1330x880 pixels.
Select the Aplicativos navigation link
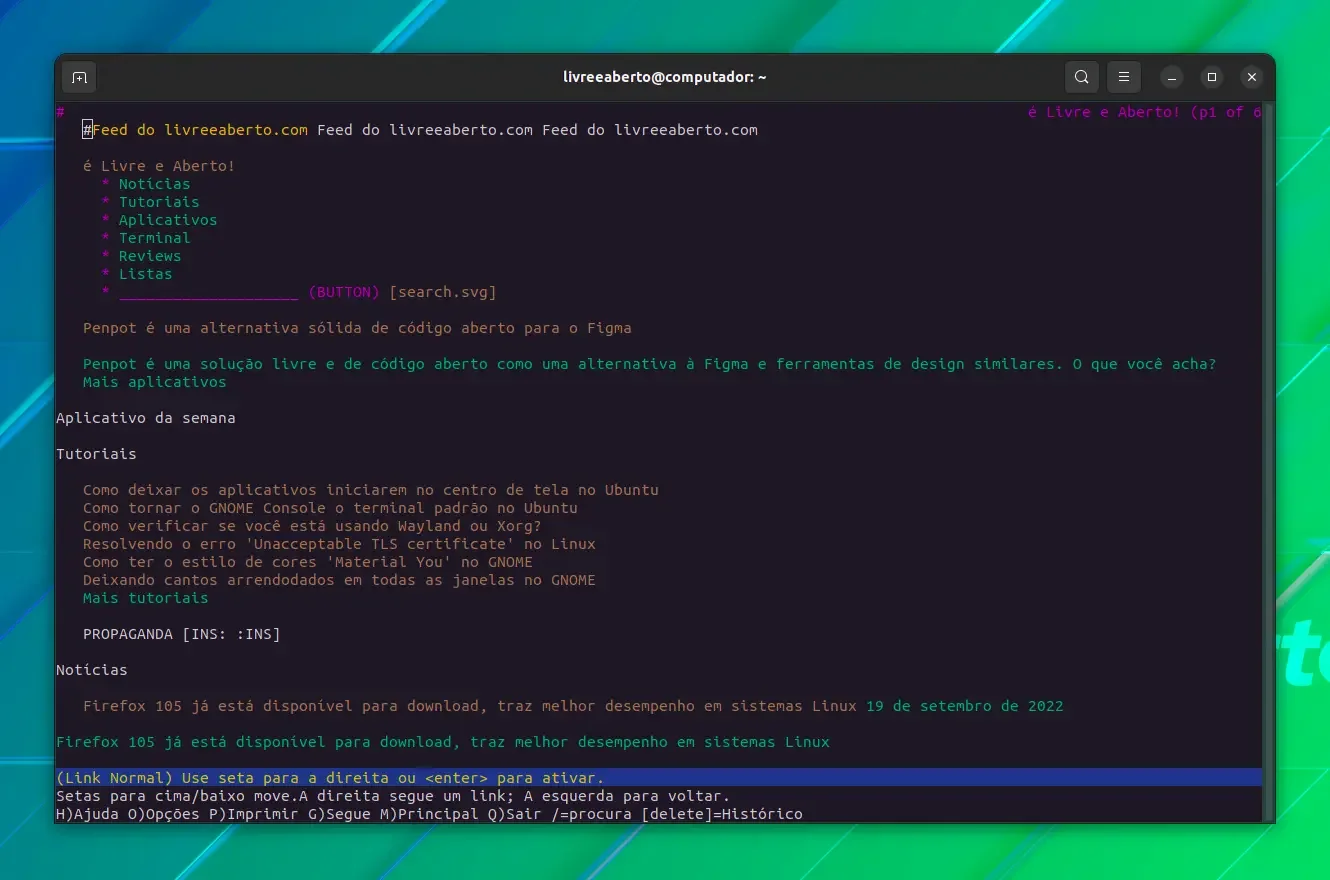tap(168, 220)
